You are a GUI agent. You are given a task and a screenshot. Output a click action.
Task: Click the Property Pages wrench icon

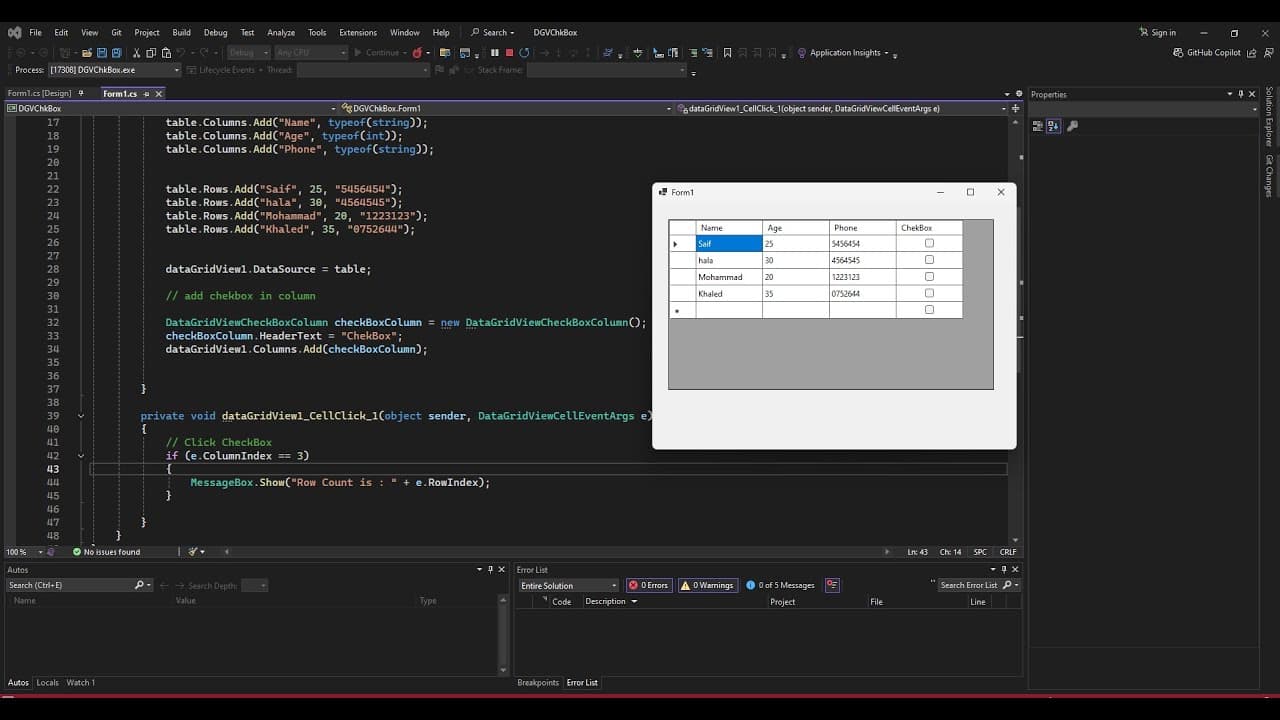point(1073,126)
